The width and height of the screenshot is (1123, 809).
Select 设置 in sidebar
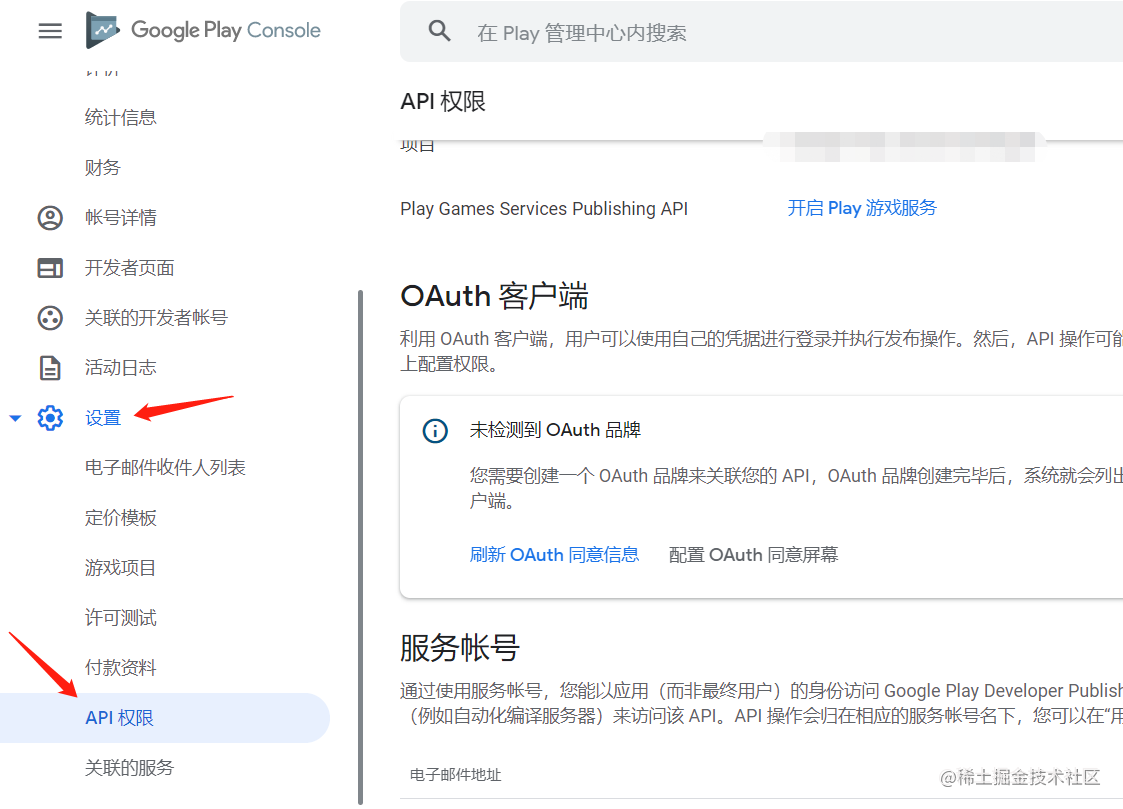(x=103, y=417)
